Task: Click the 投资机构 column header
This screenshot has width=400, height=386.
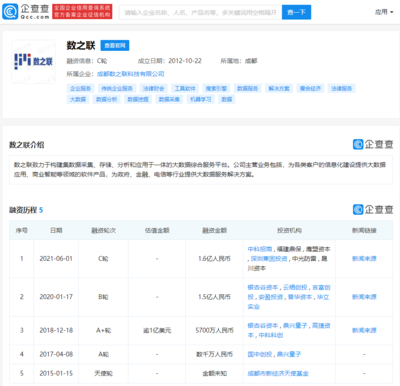Action: [x=289, y=230]
